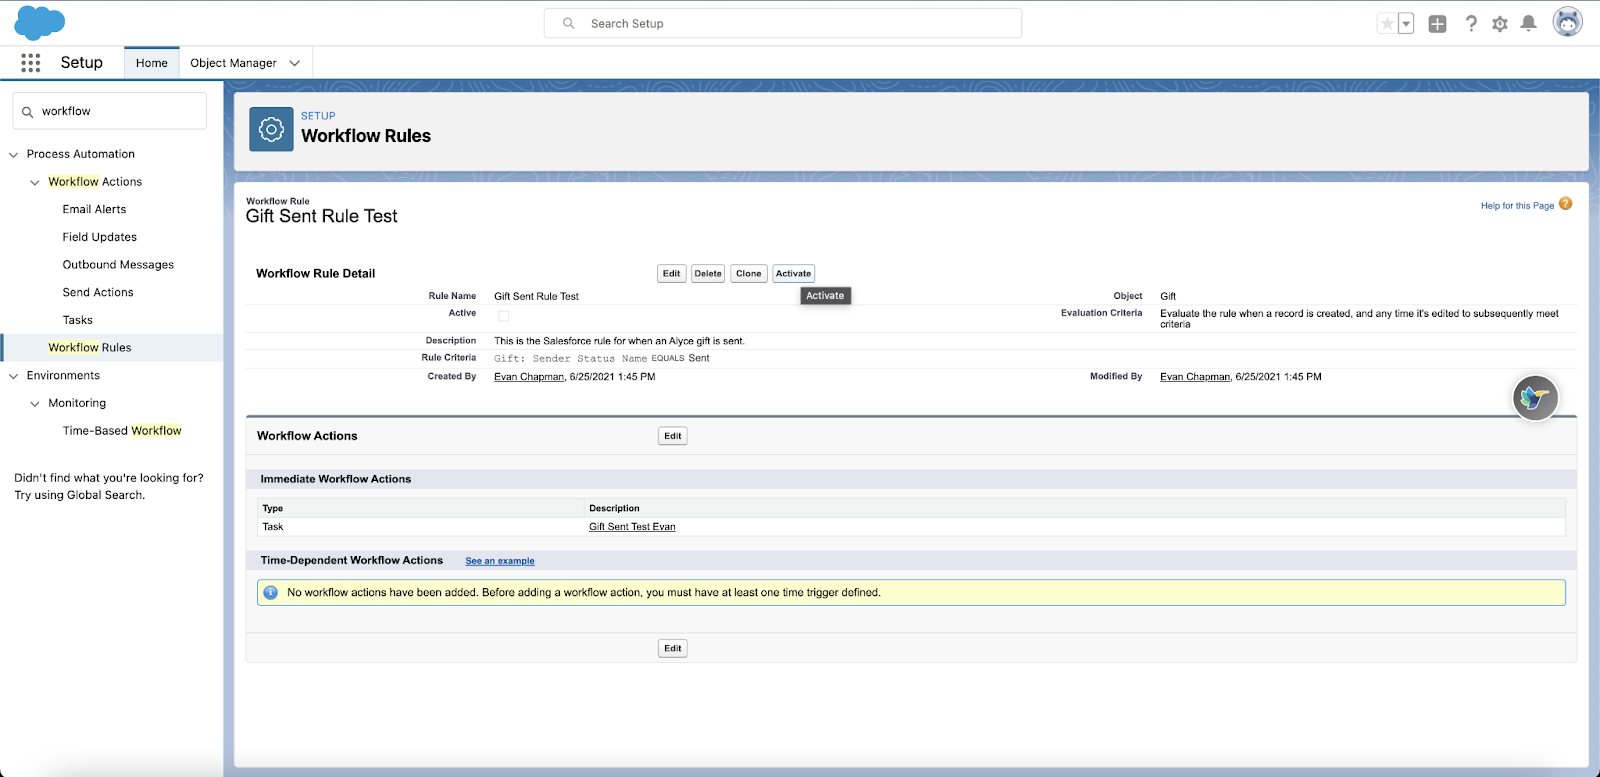
Task: Open the Modified By Evan Chapman link
Action: coord(1195,377)
